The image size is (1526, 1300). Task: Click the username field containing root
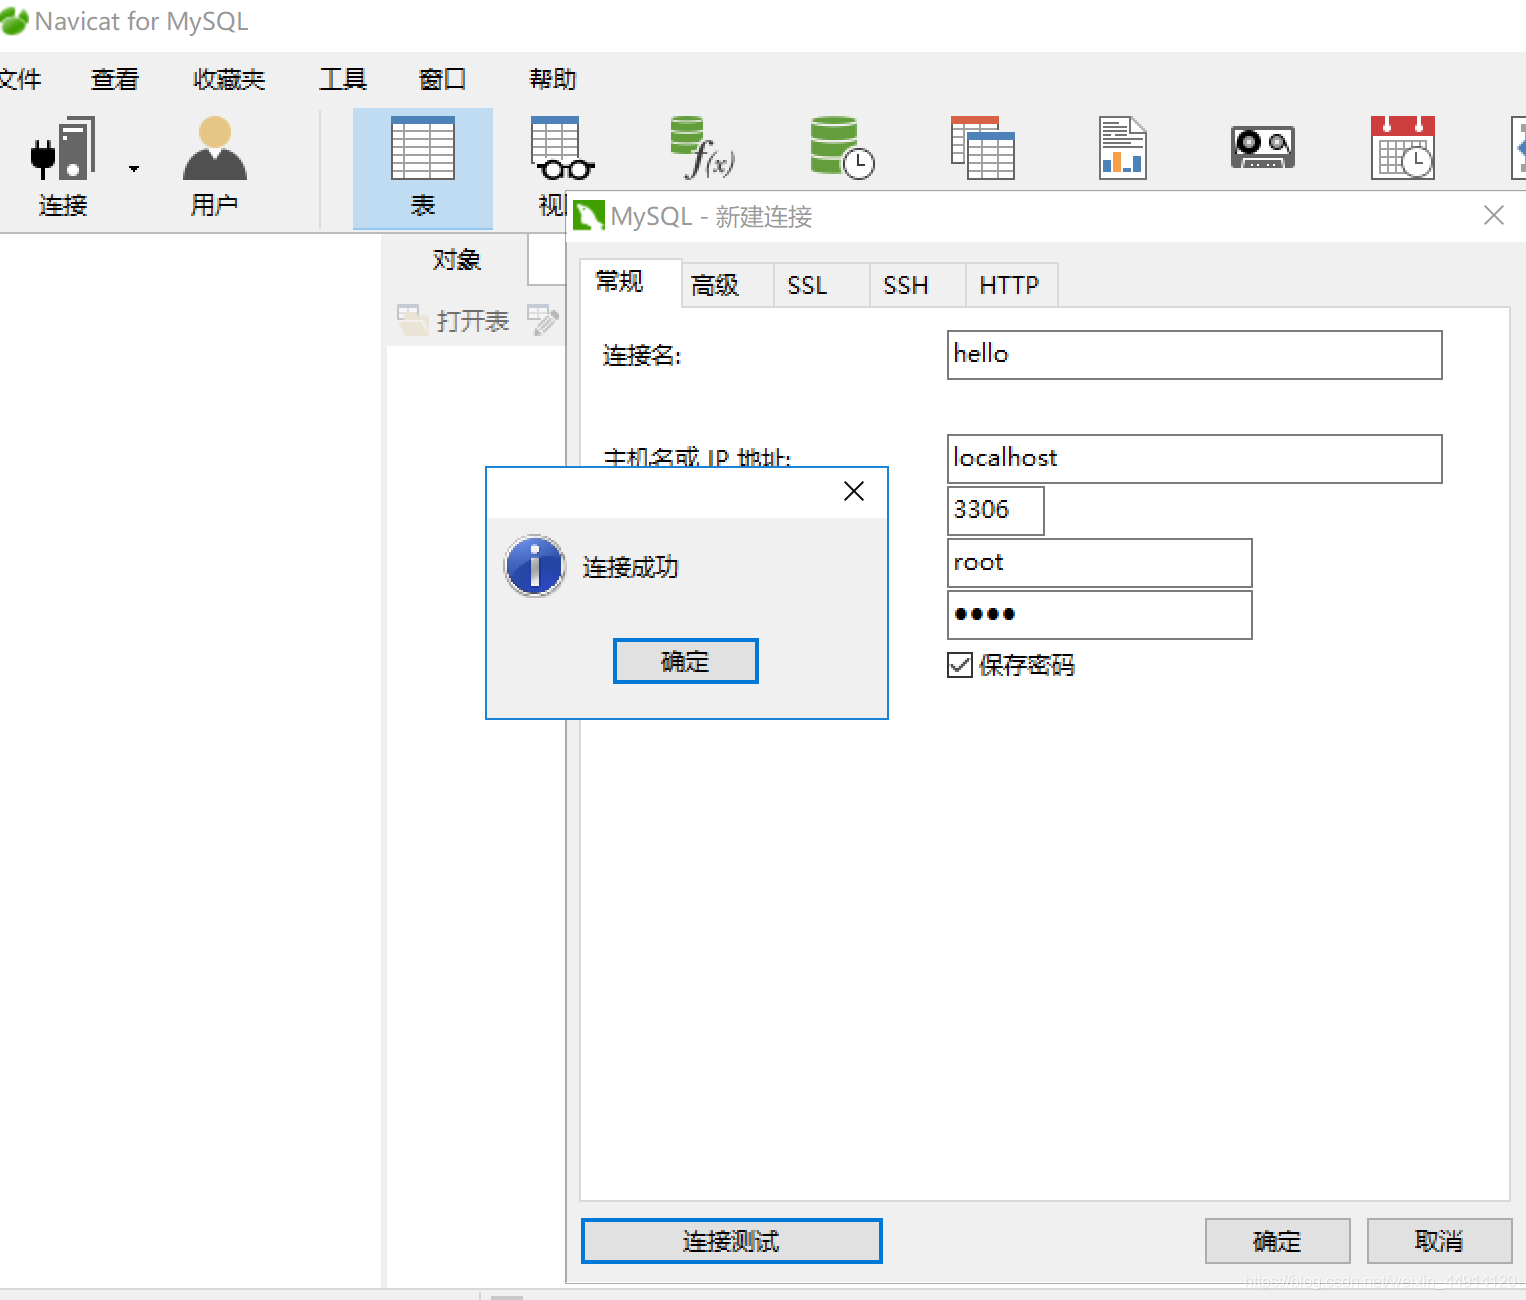point(1099,563)
